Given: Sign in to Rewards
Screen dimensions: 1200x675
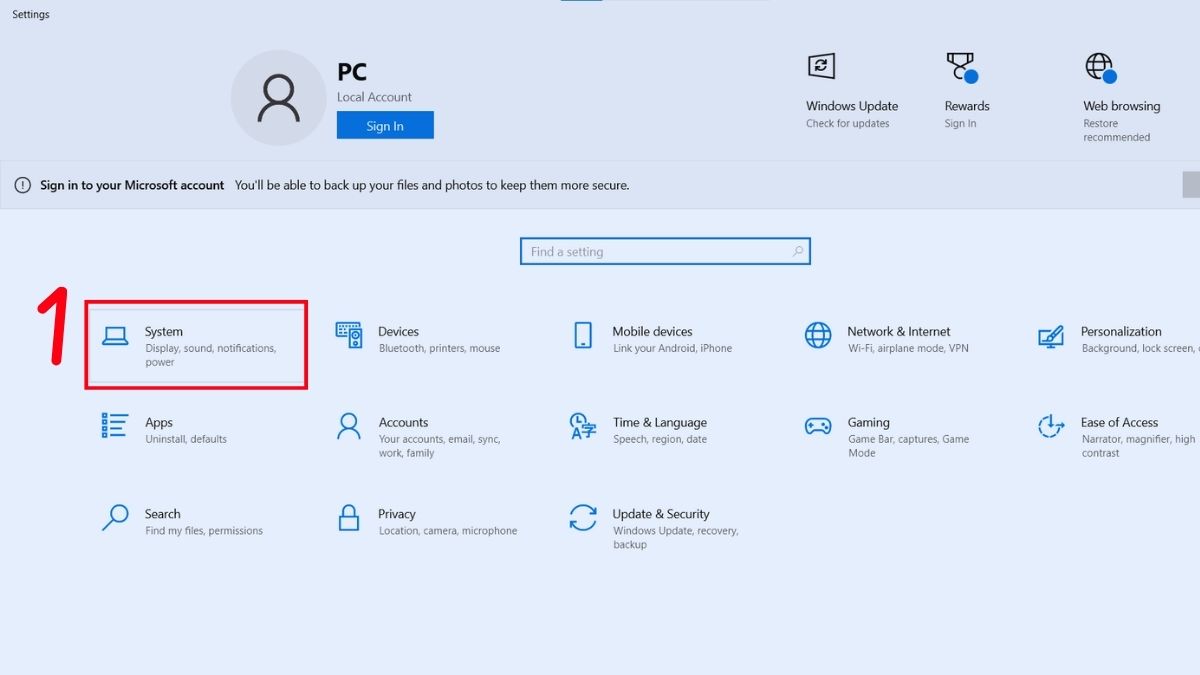Looking at the screenshot, I should coord(965,90).
